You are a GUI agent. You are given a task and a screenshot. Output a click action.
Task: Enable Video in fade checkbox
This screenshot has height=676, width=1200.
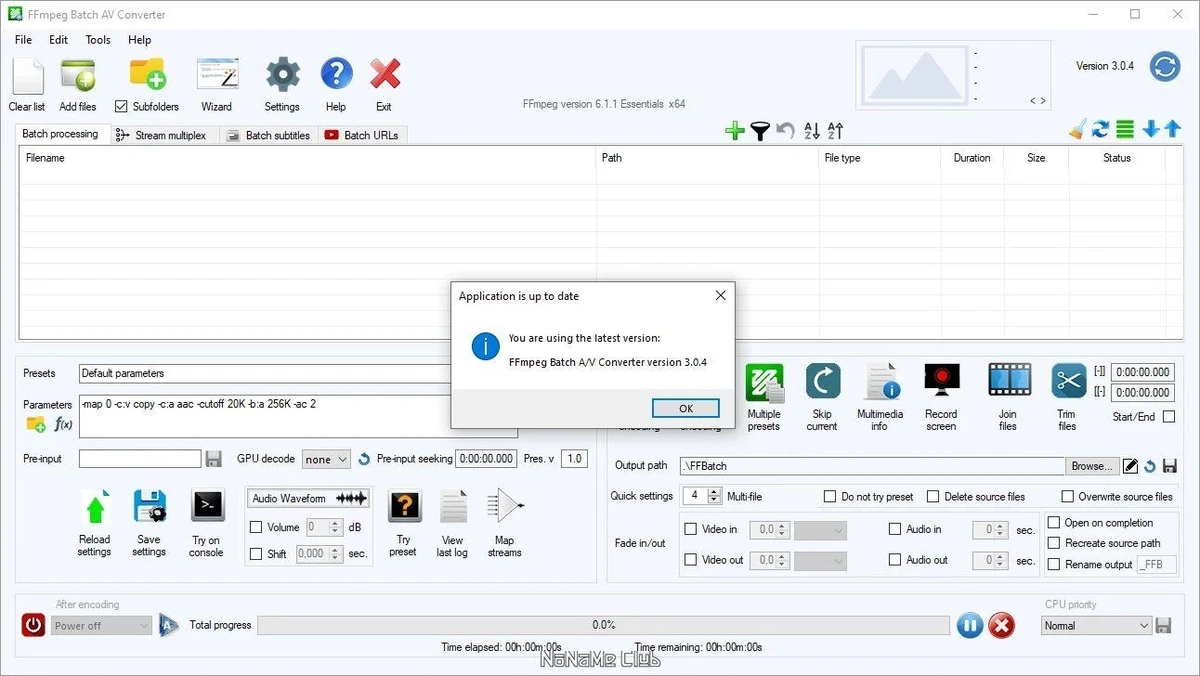pos(691,530)
